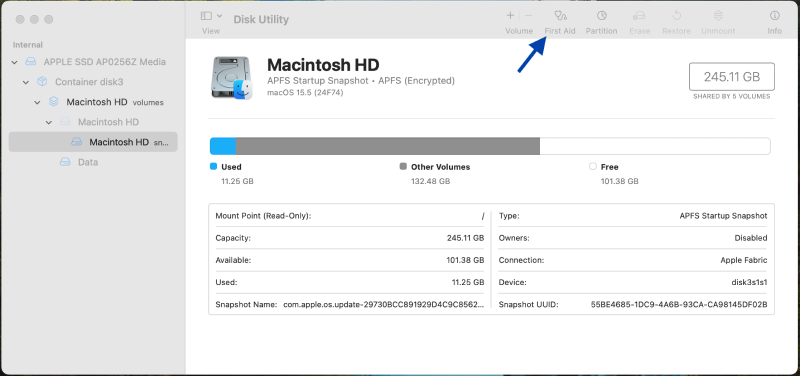Click the Macintosh HD title heading
Screen dimensions: 800x376
pyautogui.click(x=323, y=65)
